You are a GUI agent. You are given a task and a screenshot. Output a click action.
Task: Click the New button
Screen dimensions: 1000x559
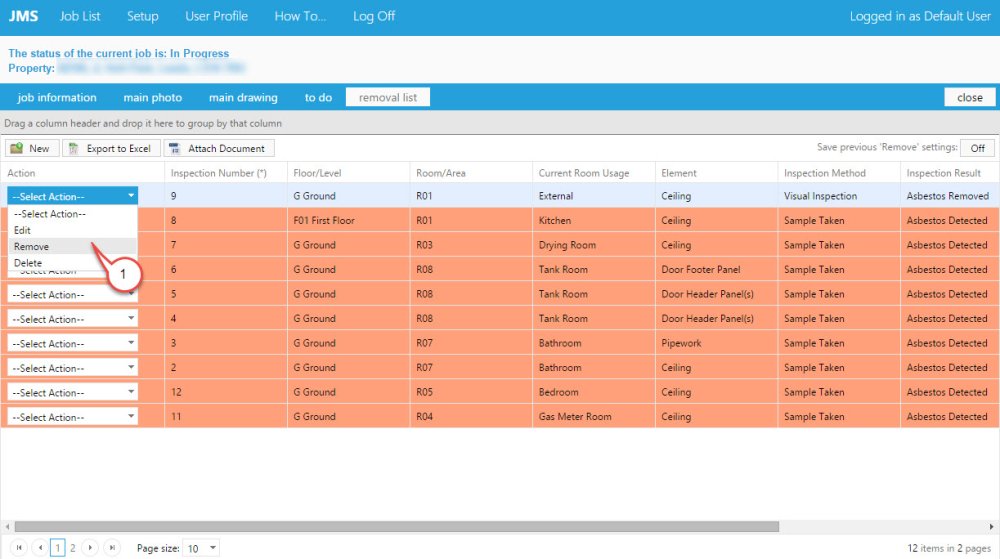32,149
